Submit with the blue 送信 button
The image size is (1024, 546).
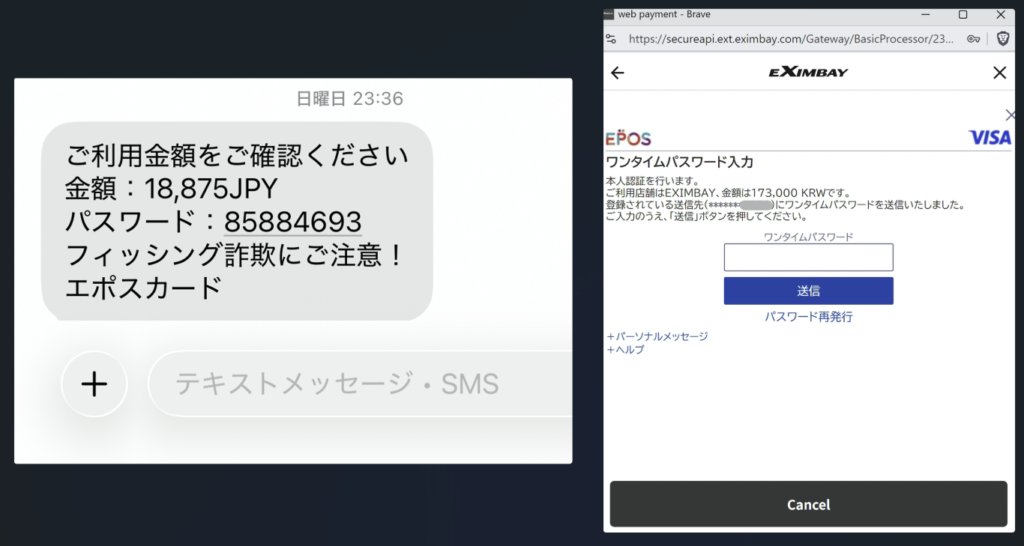(808, 291)
